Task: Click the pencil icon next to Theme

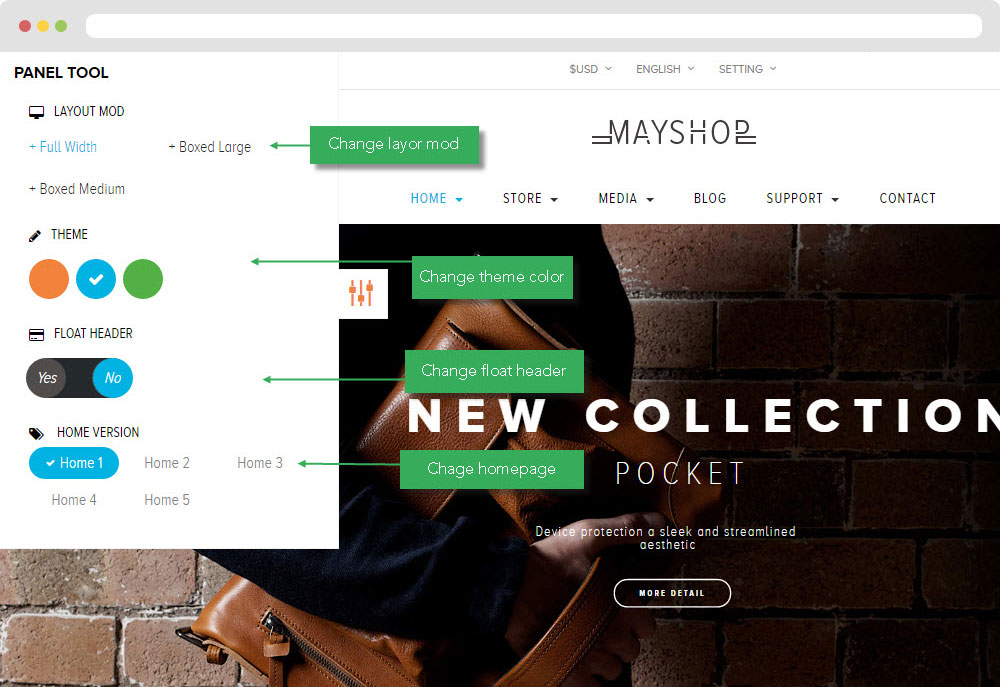Action: (x=34, y=235)
